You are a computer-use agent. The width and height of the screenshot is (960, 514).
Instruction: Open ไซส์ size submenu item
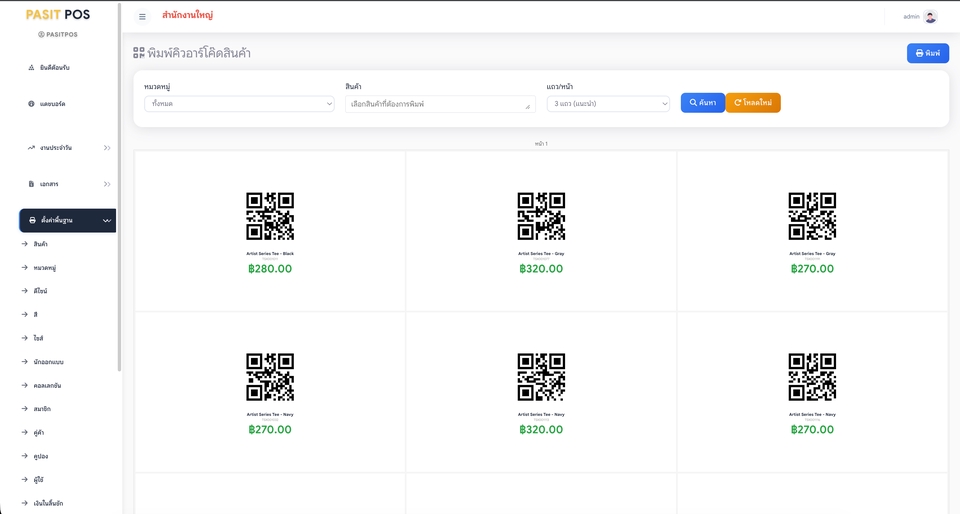click(x=38, y=338)
